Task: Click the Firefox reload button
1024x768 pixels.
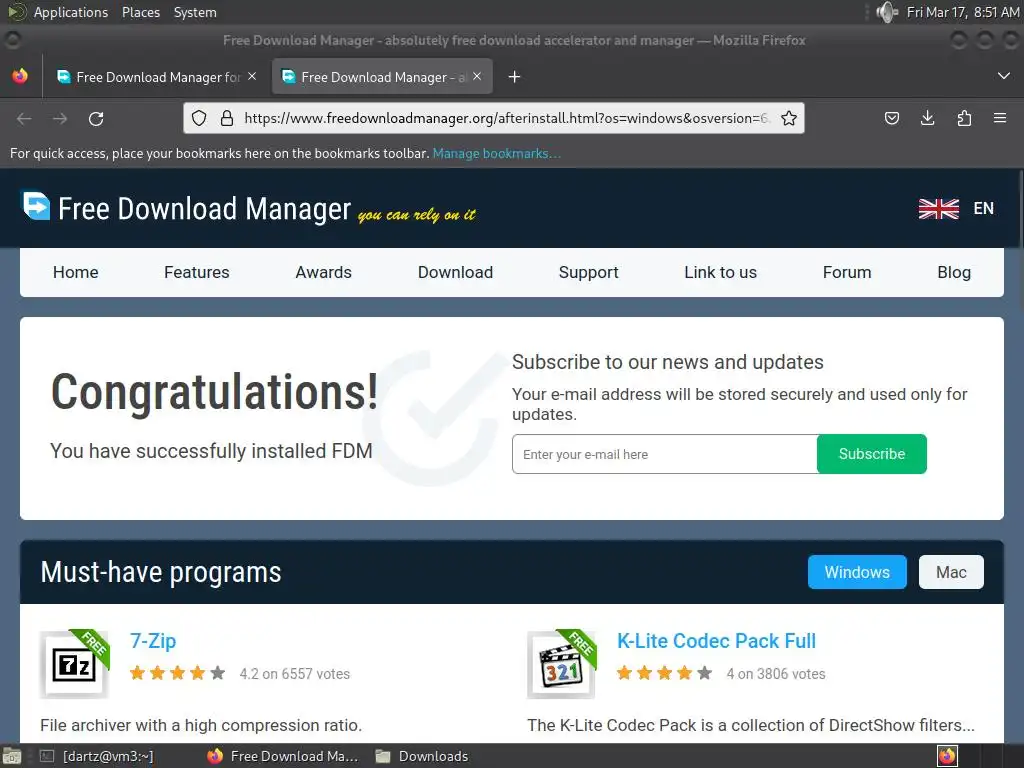Action: click(96, 119)
